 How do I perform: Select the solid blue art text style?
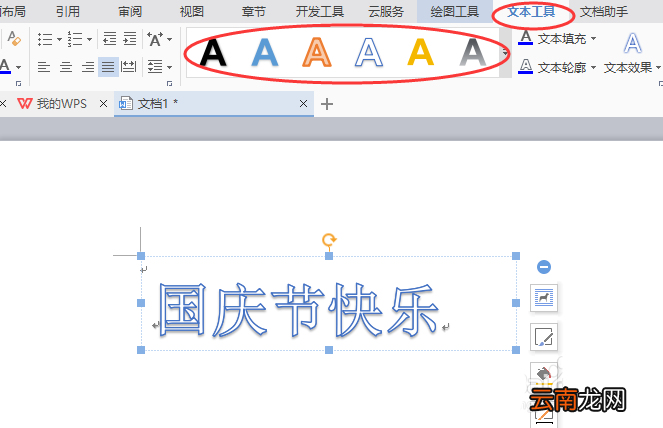tap(265, 52)
